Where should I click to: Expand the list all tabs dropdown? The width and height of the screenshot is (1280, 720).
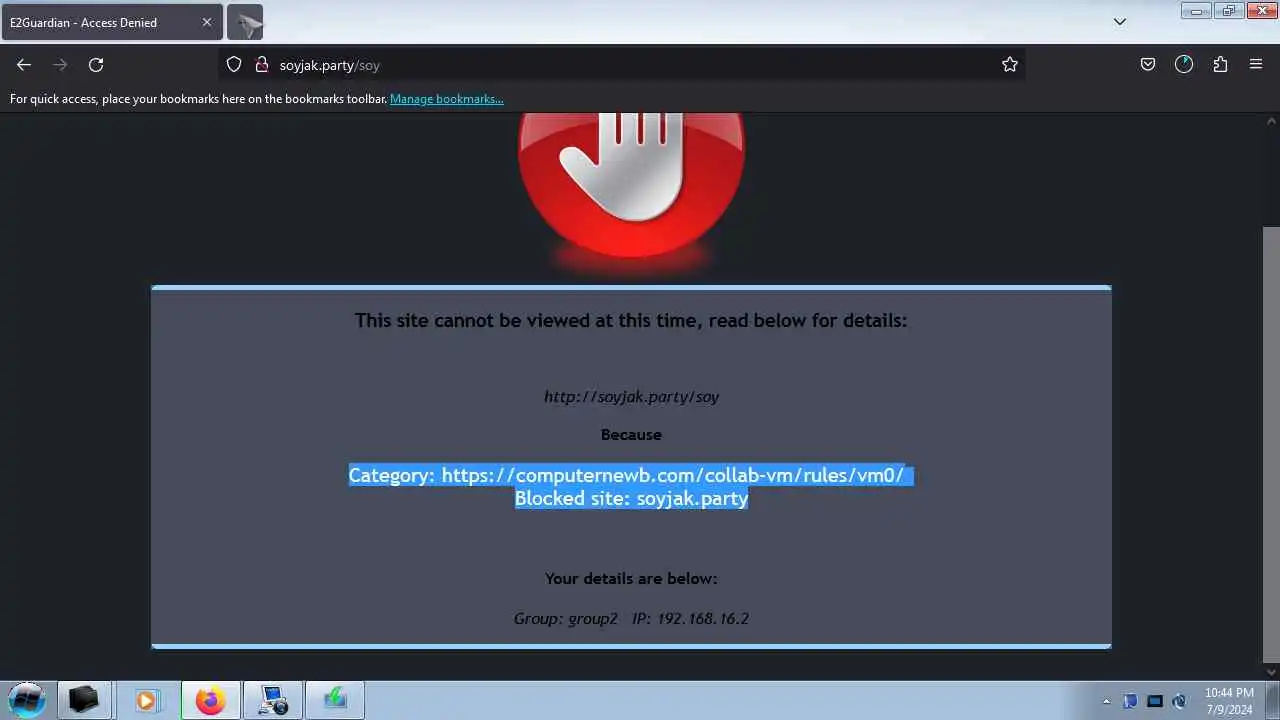click(x=1120, y=22)
